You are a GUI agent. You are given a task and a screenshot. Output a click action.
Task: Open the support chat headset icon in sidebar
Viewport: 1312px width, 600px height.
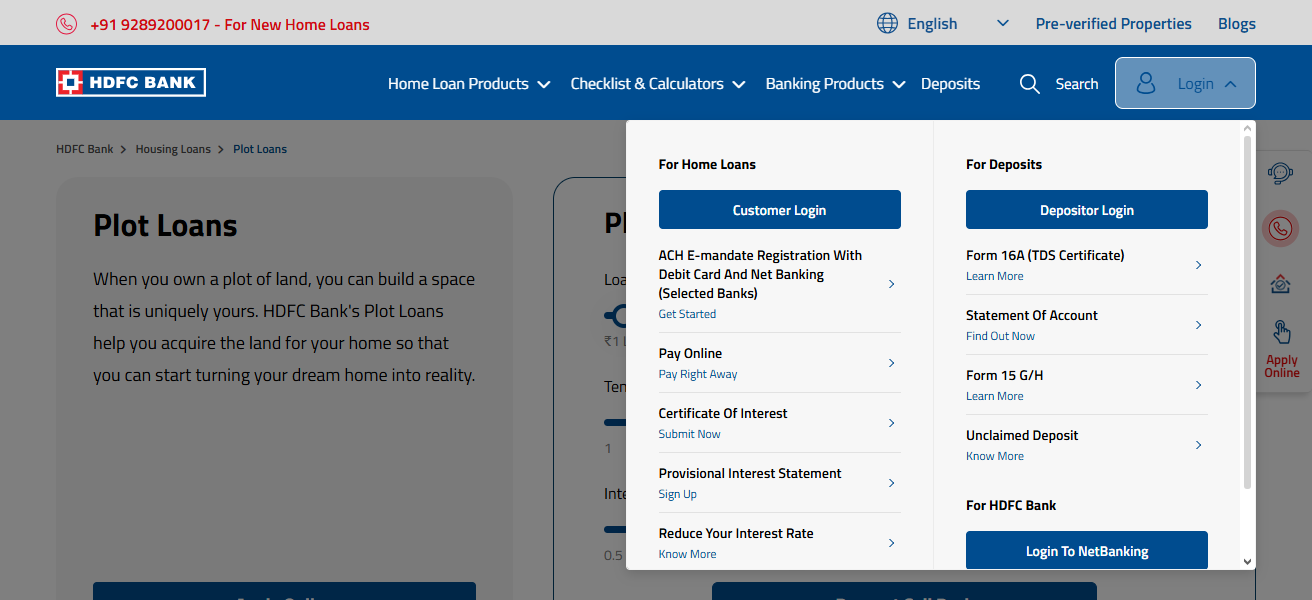[x=1281, y=172]
